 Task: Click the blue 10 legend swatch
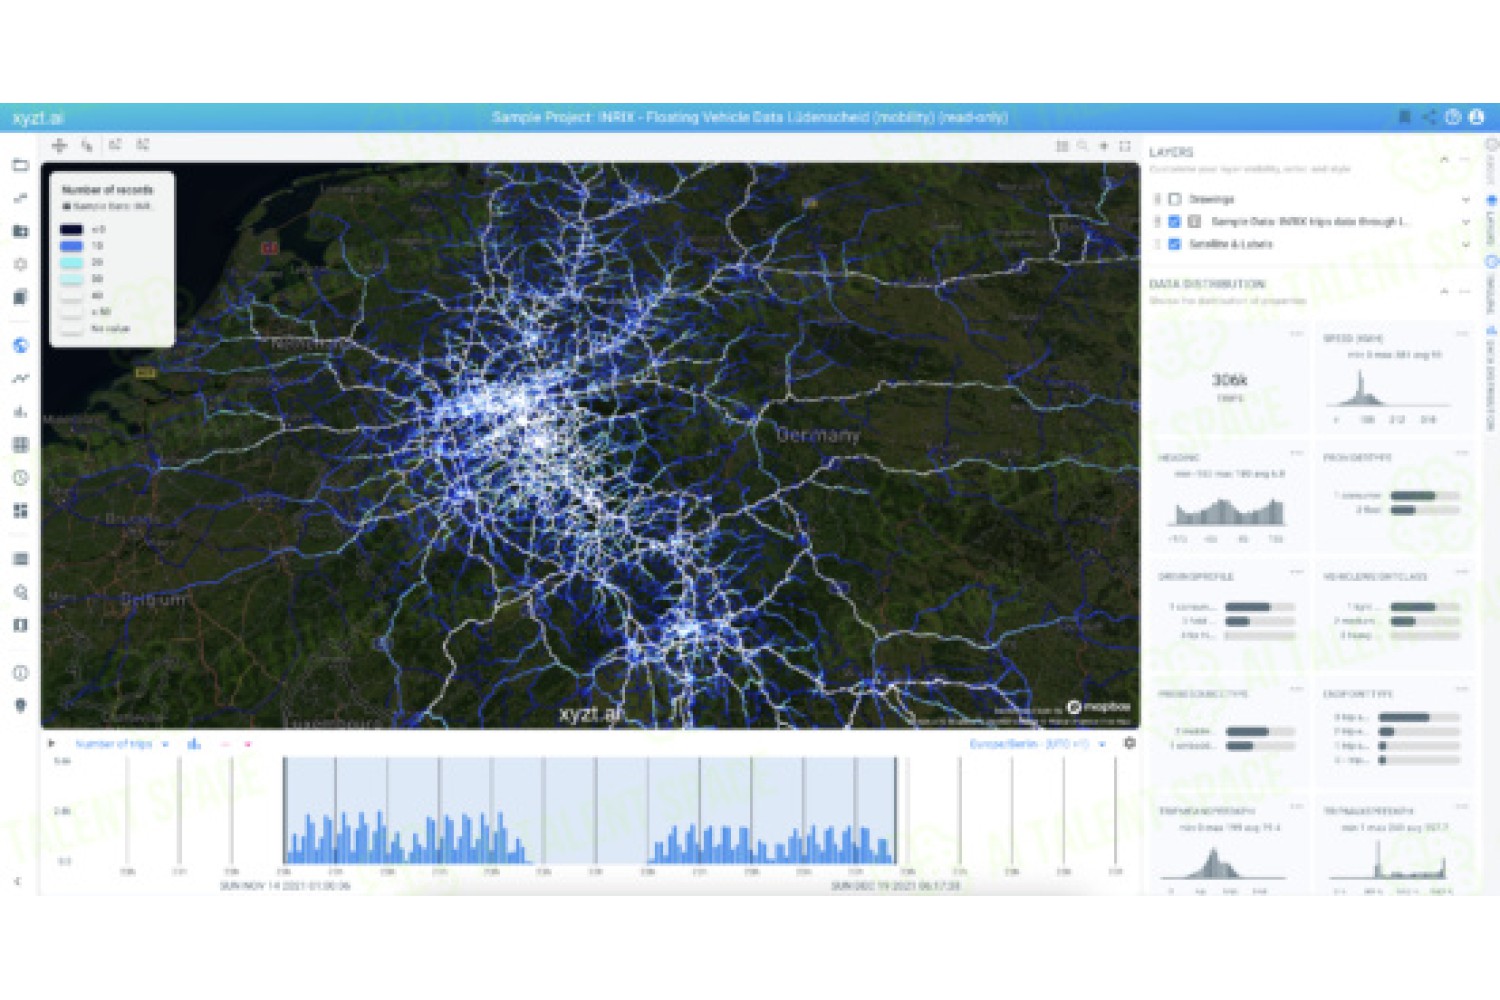click(x=71, y=246)
